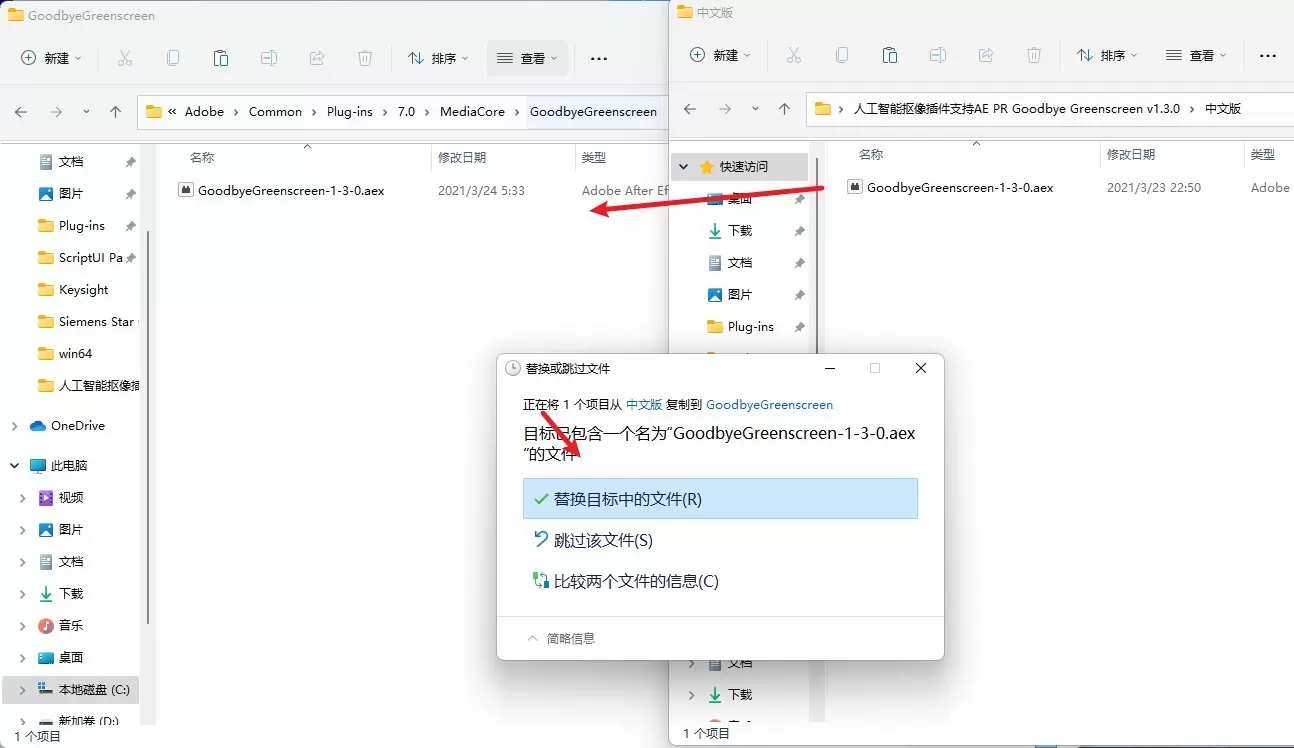1294x748 pixels.
Task: Open more options (…) in 中文版 toolbar
Action: 1268,55
